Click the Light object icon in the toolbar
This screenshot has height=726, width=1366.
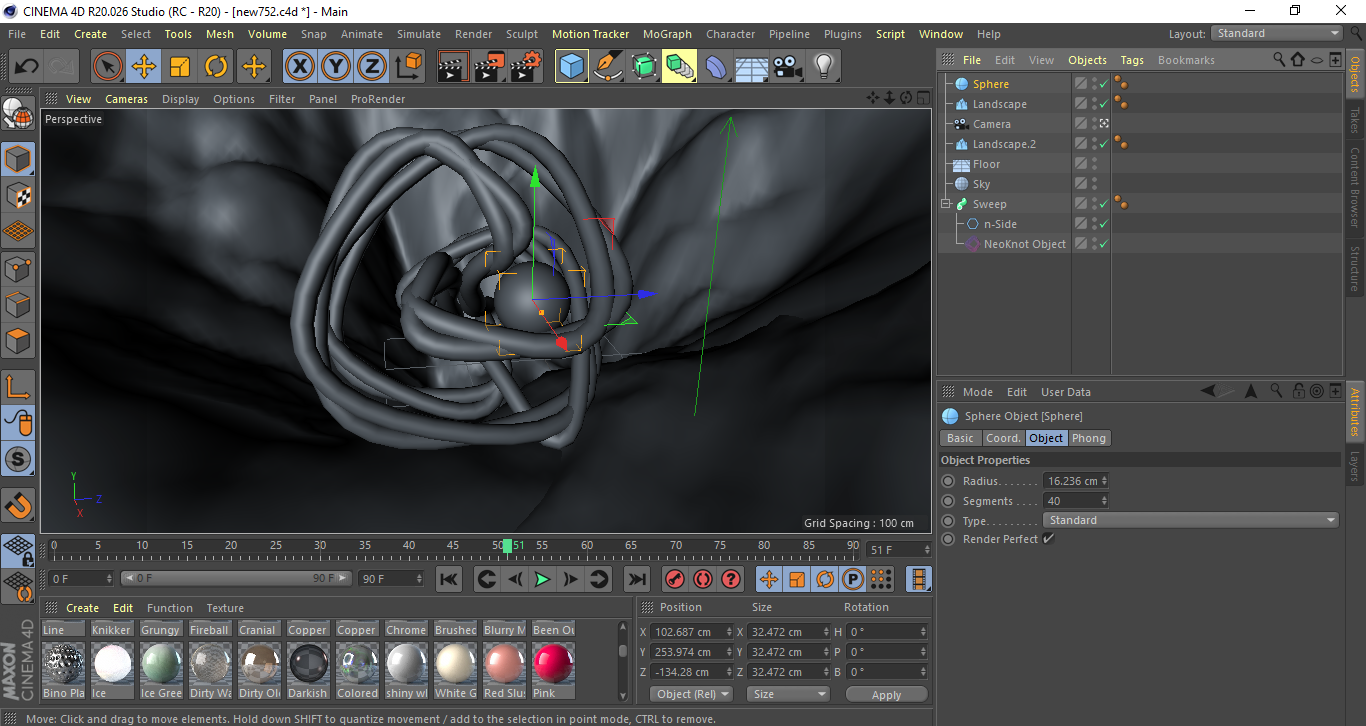[x=823, y=66]
